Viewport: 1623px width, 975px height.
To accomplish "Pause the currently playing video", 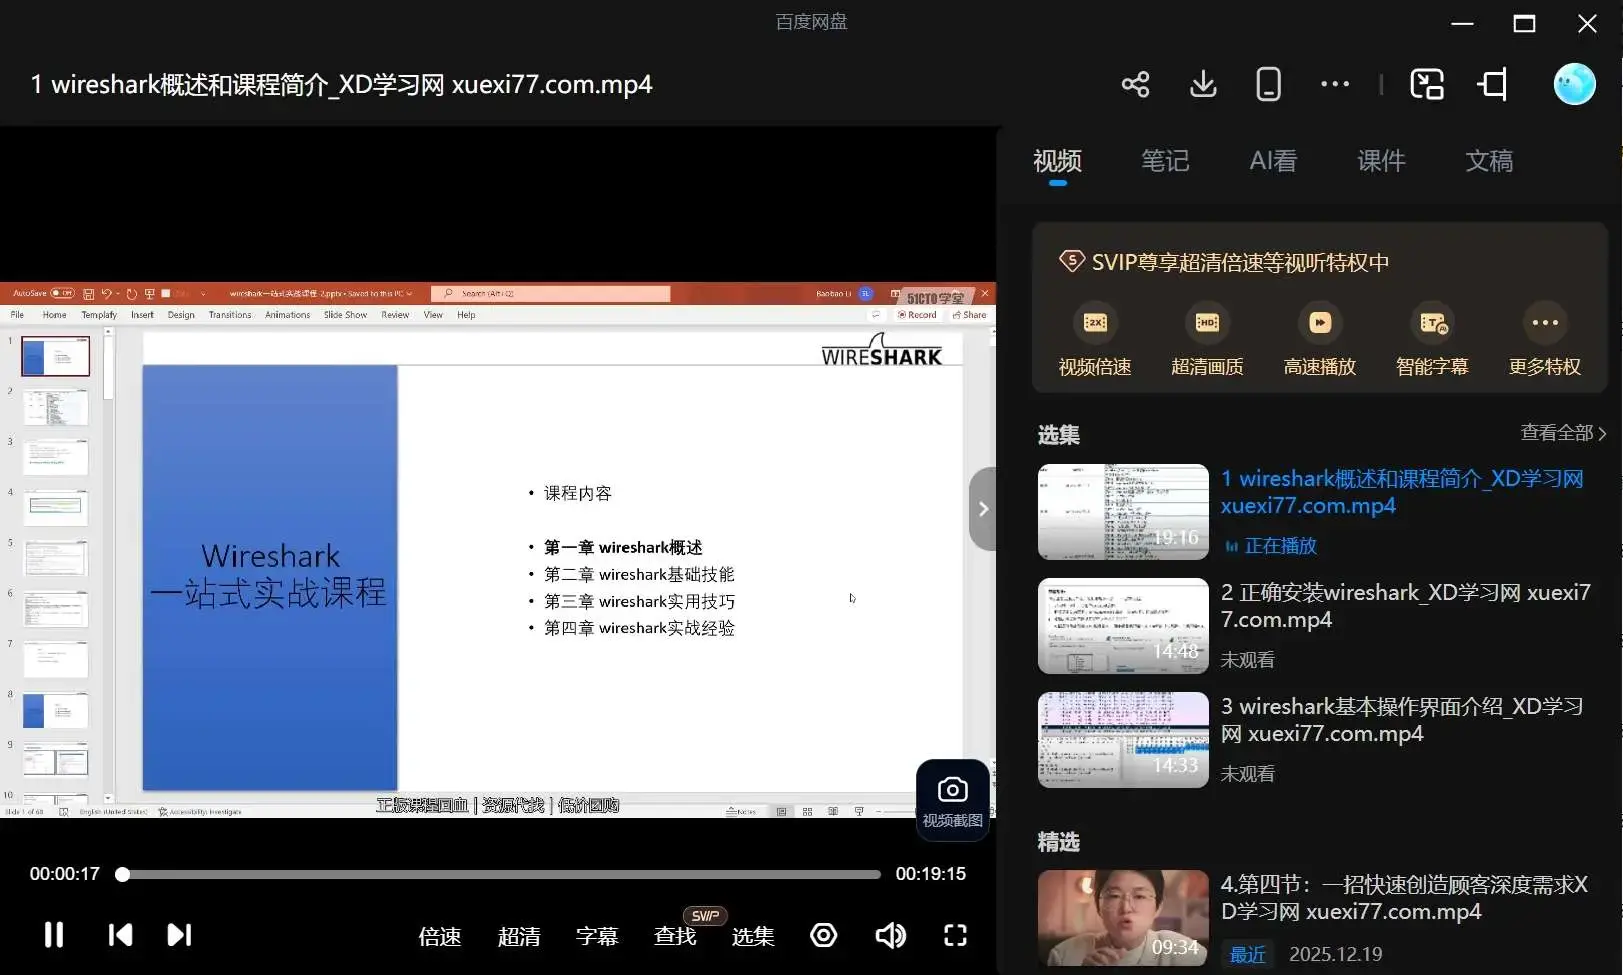I will click(x=52, y=935).
